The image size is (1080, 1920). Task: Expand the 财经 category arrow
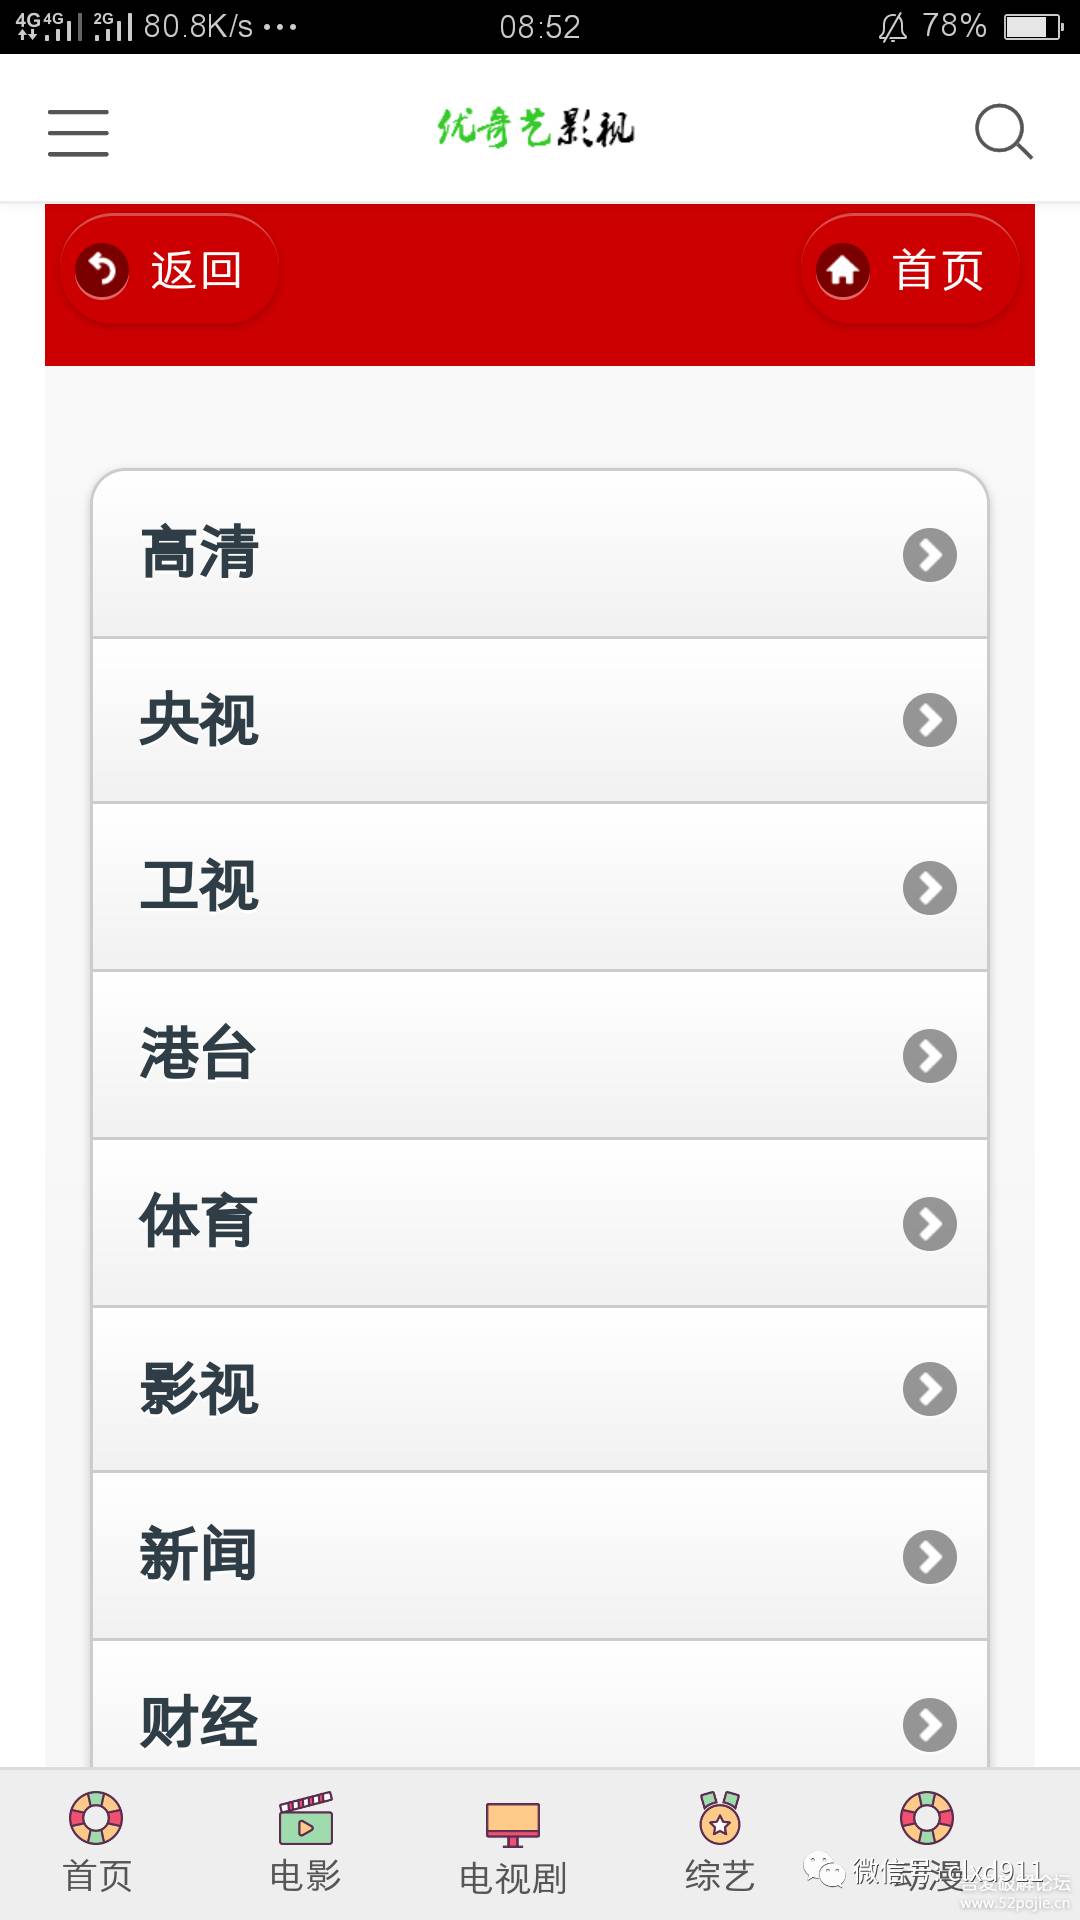pyautogui.click(x=929, y=1724)
